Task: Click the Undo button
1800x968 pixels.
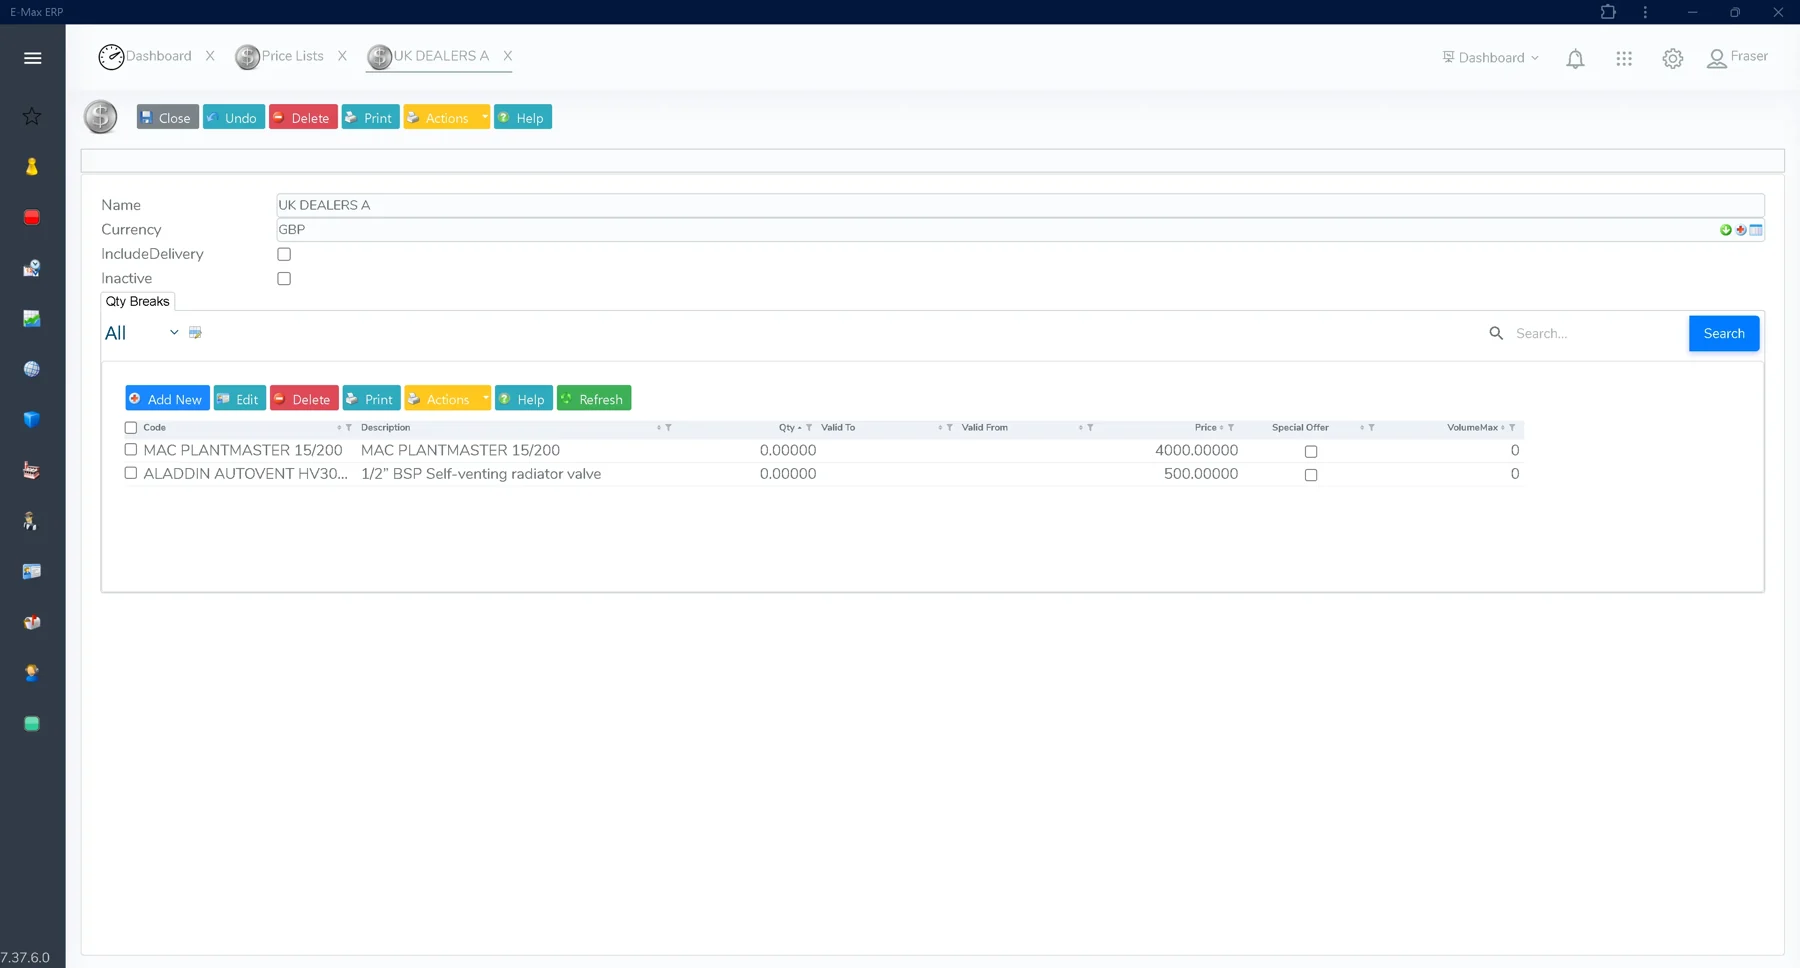Action: (x=234, y=117)
